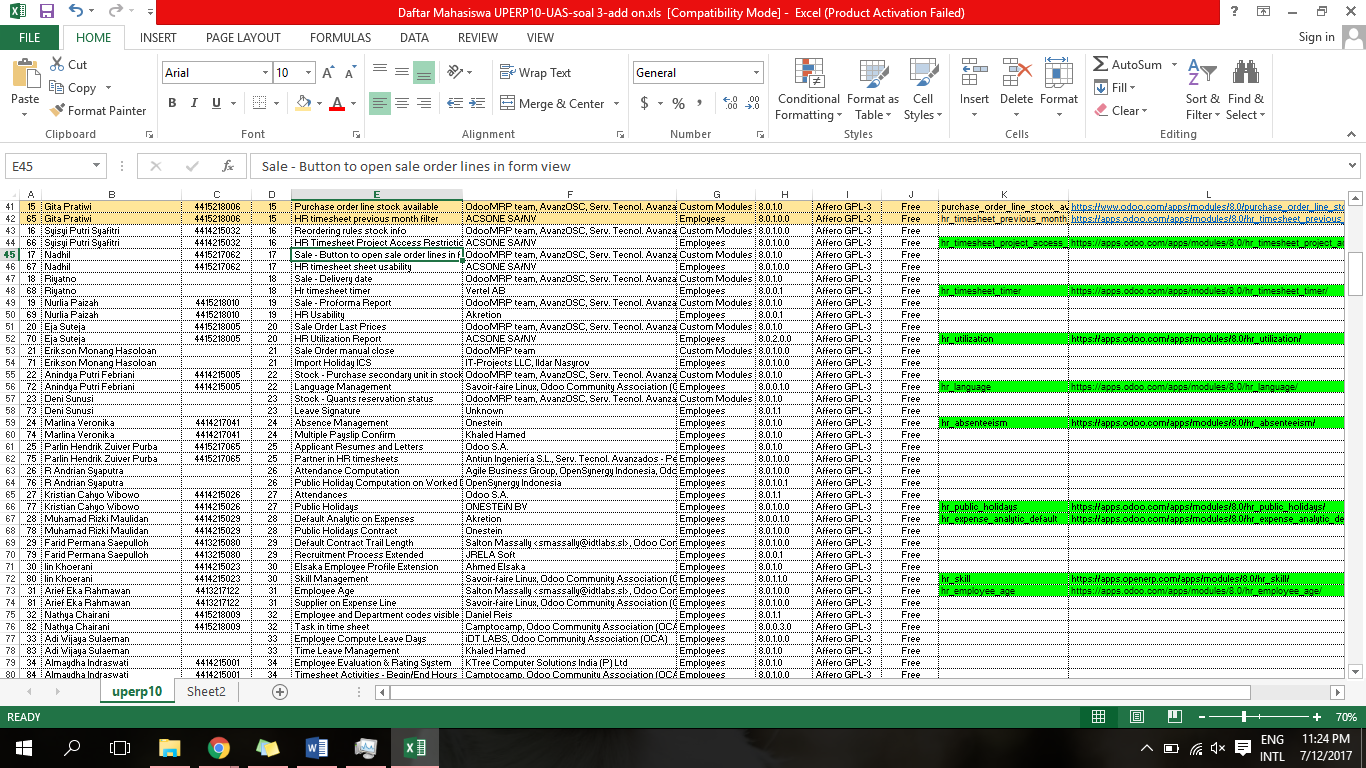
Task: Decrease the font size
Action: coord(352,73)
